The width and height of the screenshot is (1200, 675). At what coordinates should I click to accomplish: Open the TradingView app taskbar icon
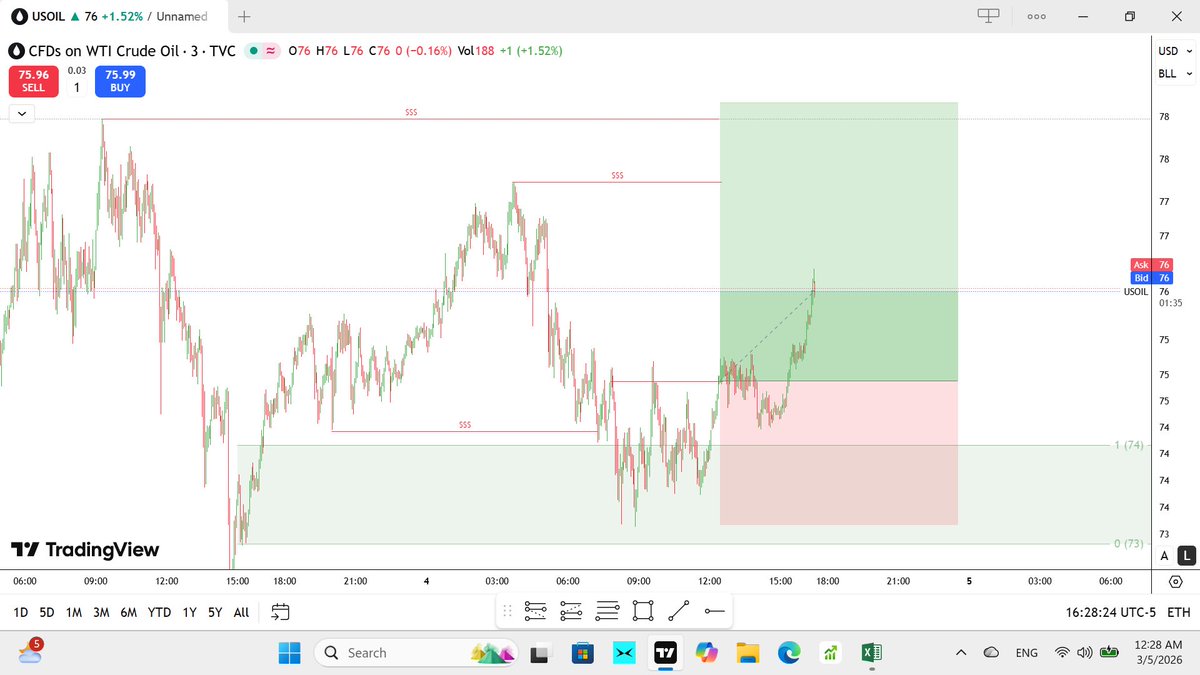click(x=665, y=653)
